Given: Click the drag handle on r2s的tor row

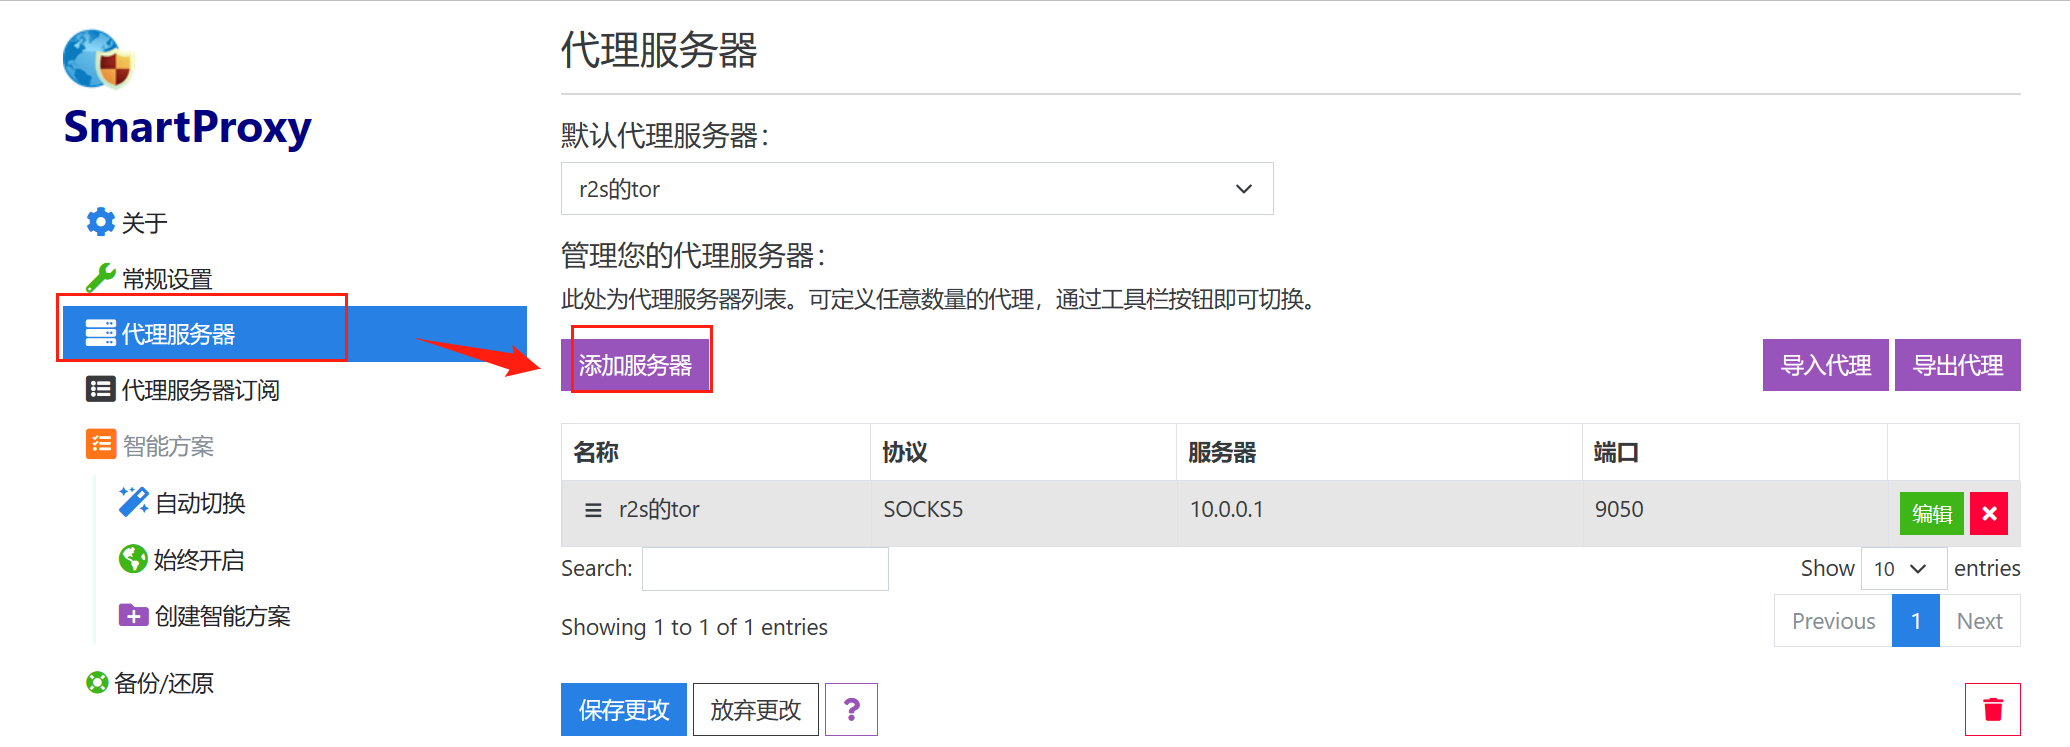Looking at the screenshot, I should click(593, 510).
